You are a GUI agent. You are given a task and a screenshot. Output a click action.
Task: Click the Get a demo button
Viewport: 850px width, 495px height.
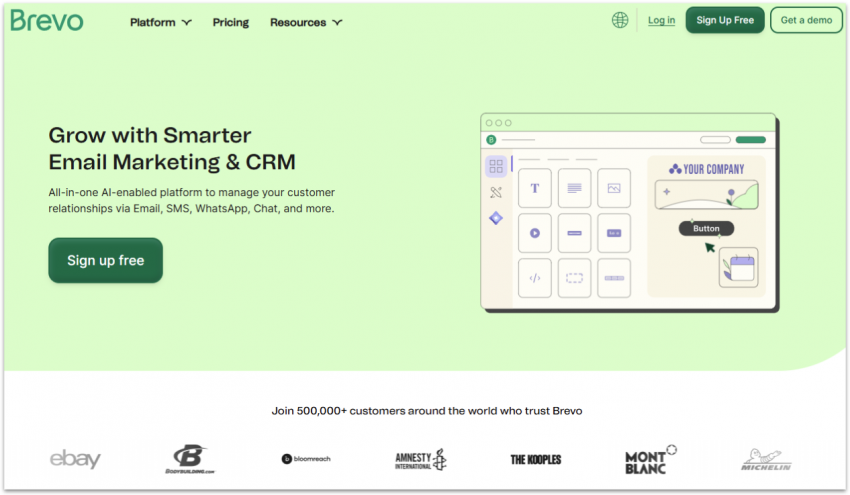(x=806, y=20)
